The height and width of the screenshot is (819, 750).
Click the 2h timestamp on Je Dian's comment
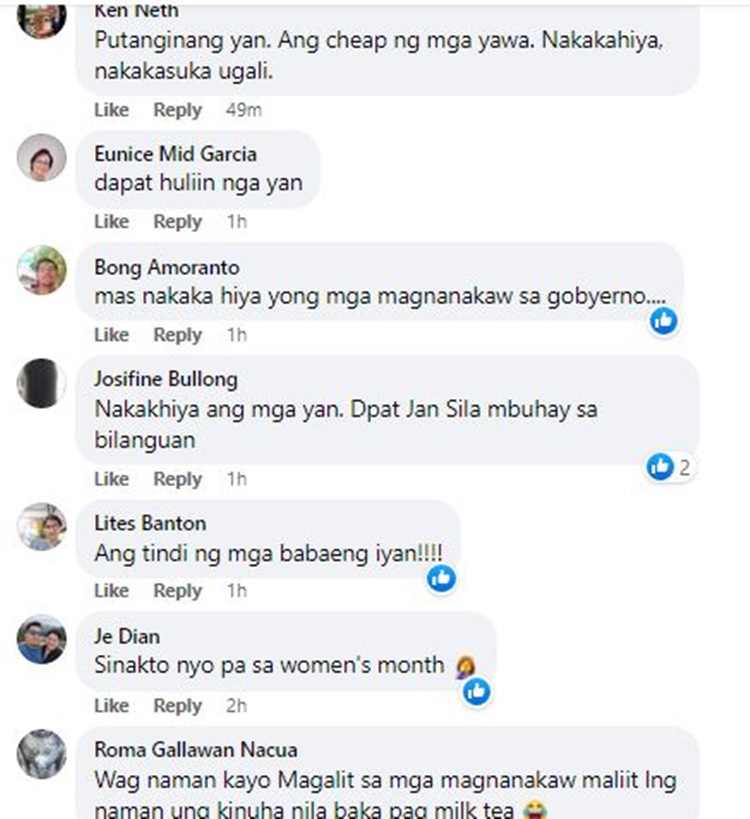[236, 706]
